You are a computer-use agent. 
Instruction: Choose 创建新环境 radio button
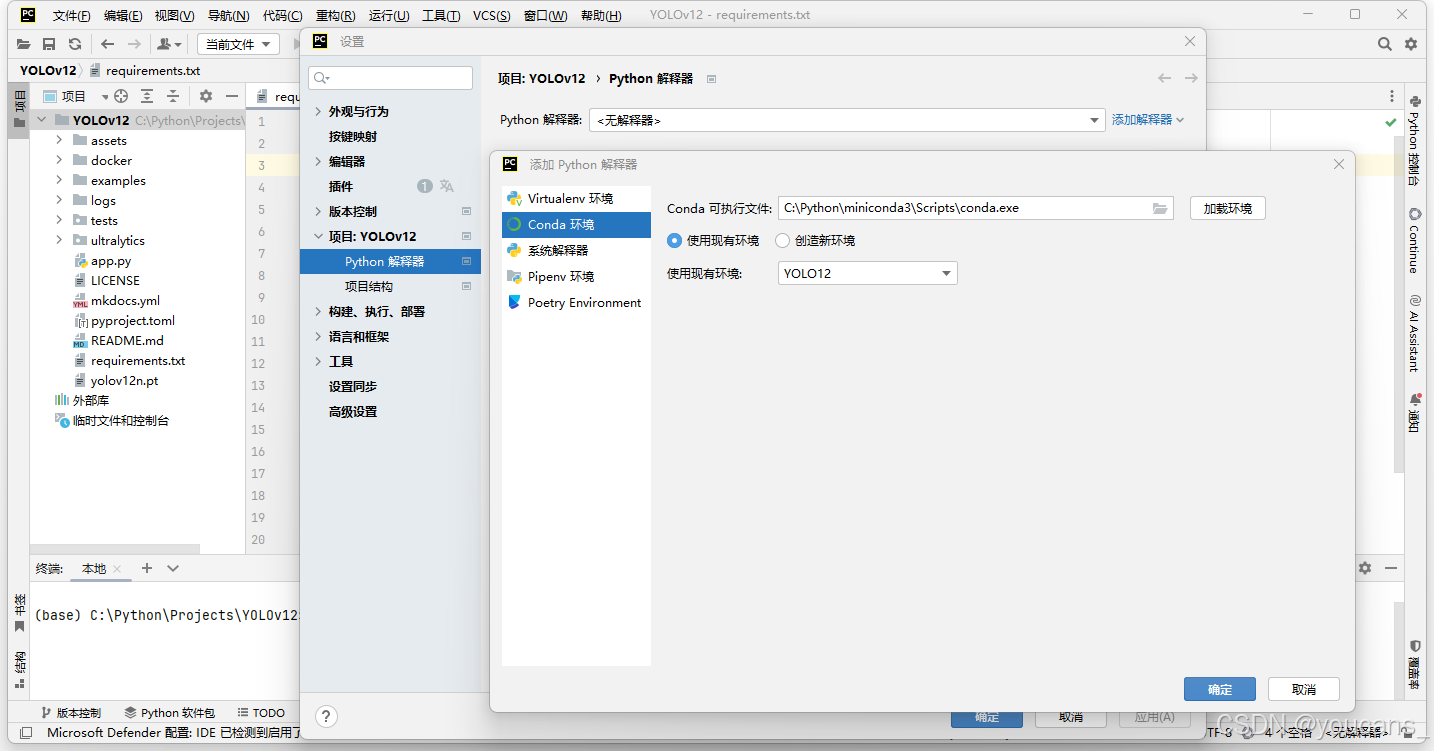click(x=783, y=240)
